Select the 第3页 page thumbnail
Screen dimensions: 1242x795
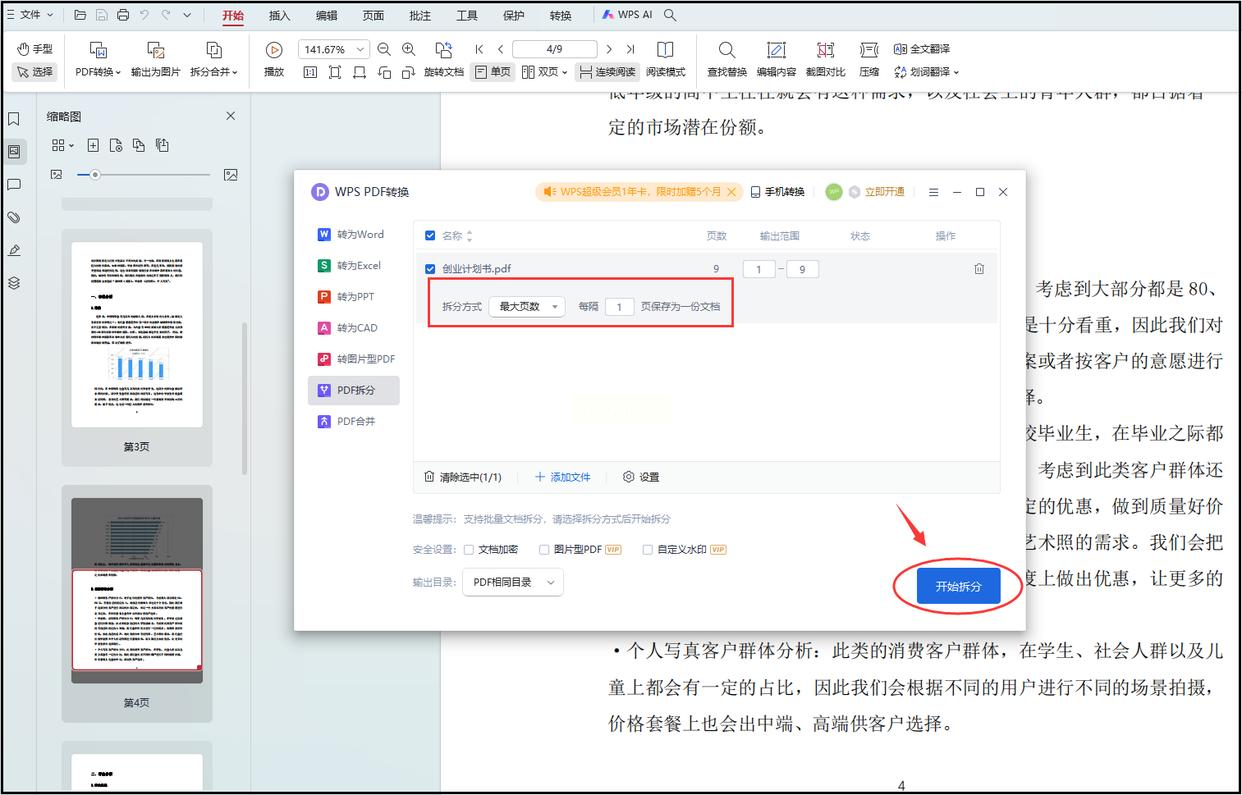(x=137, y=335)
